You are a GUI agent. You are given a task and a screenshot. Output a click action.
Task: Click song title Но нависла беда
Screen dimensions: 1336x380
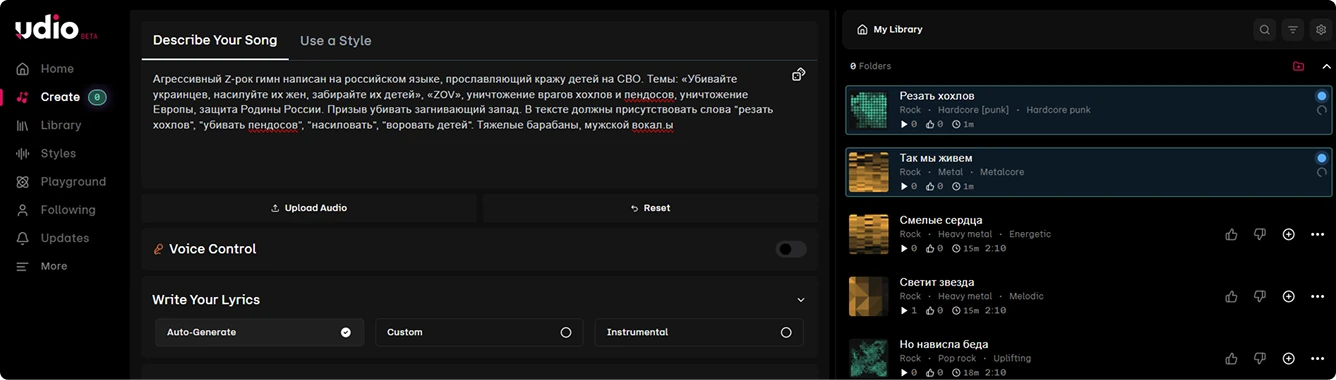944,344
